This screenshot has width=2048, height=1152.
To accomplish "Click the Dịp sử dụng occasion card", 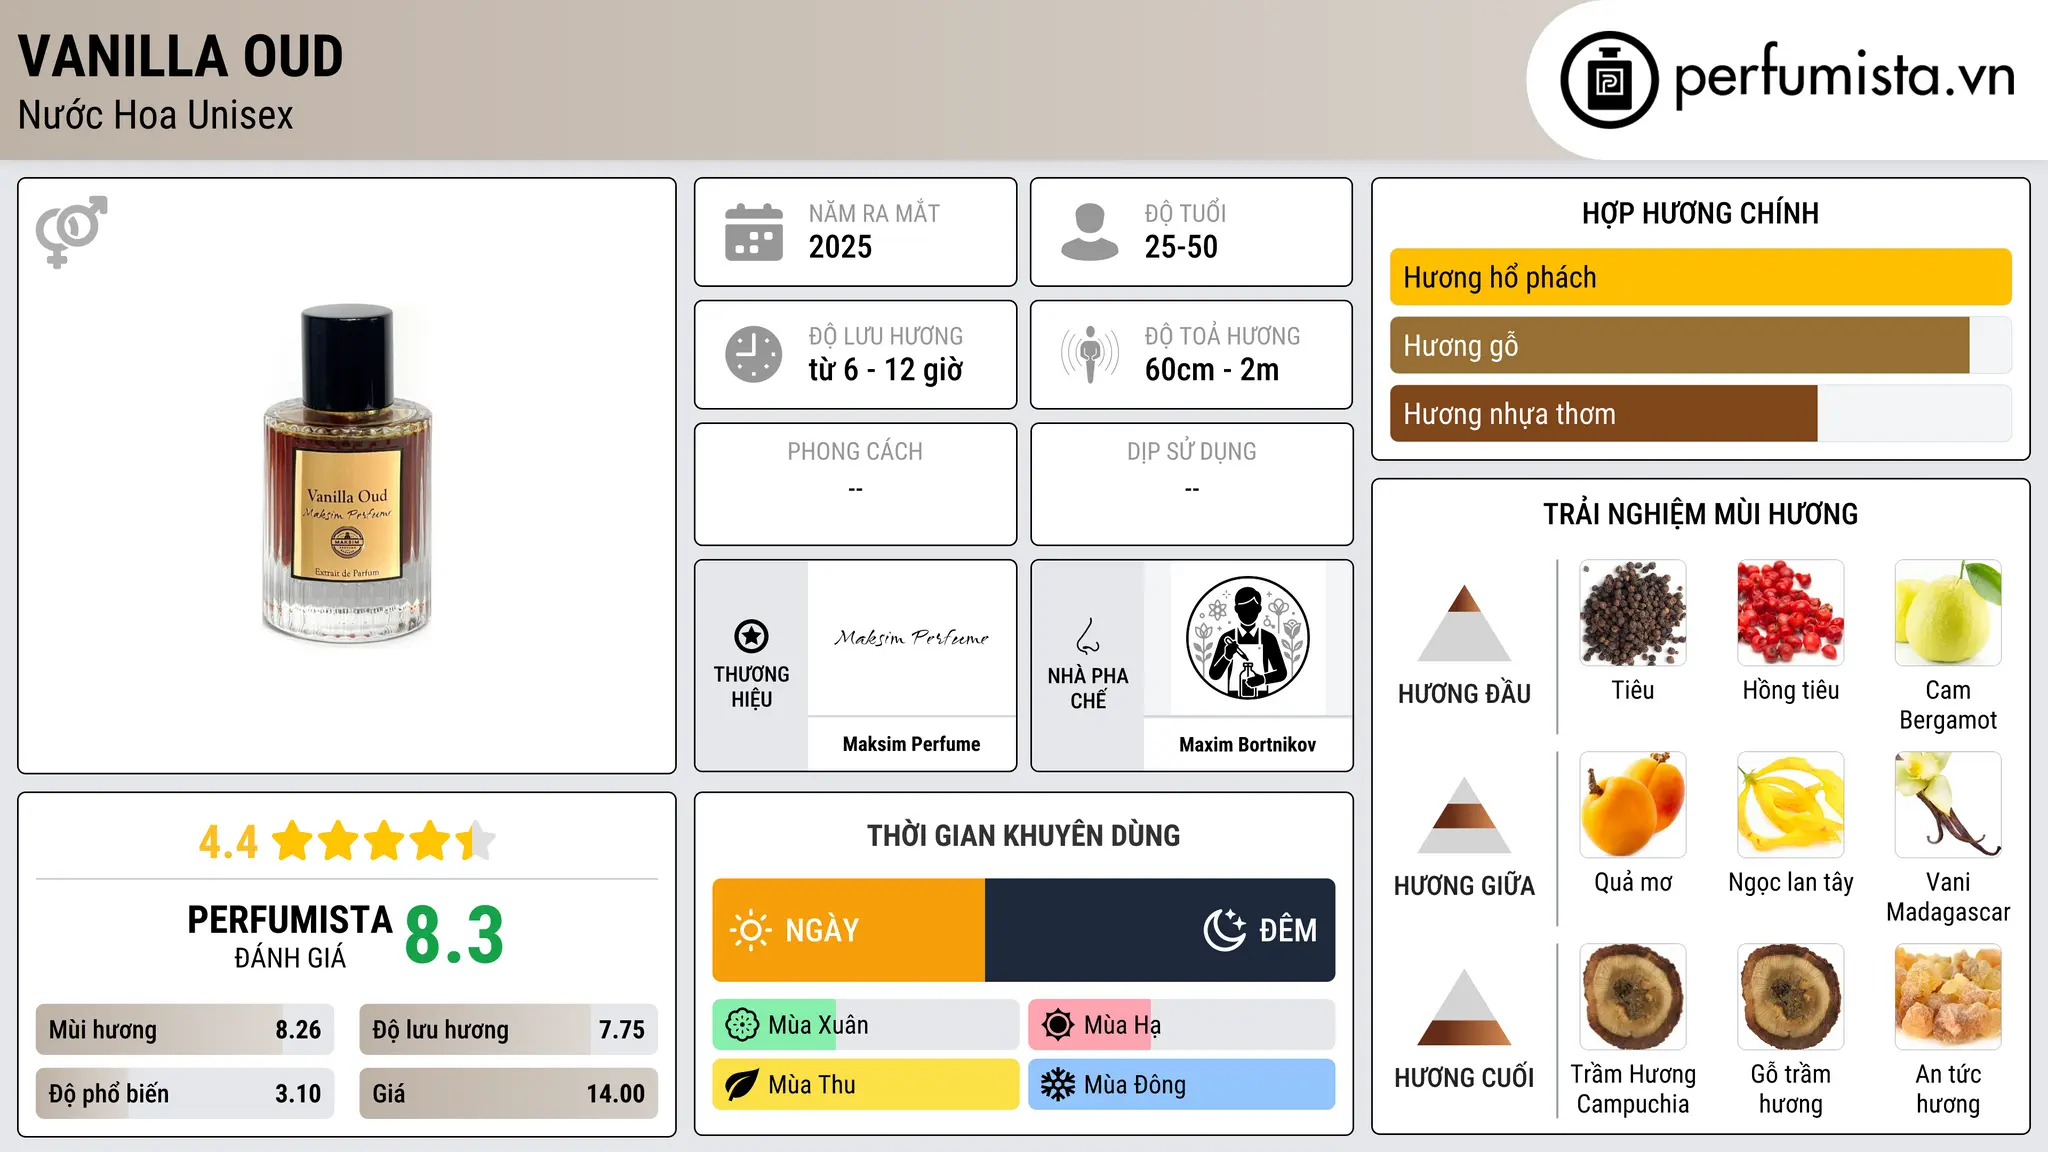I will point(1192,484).
